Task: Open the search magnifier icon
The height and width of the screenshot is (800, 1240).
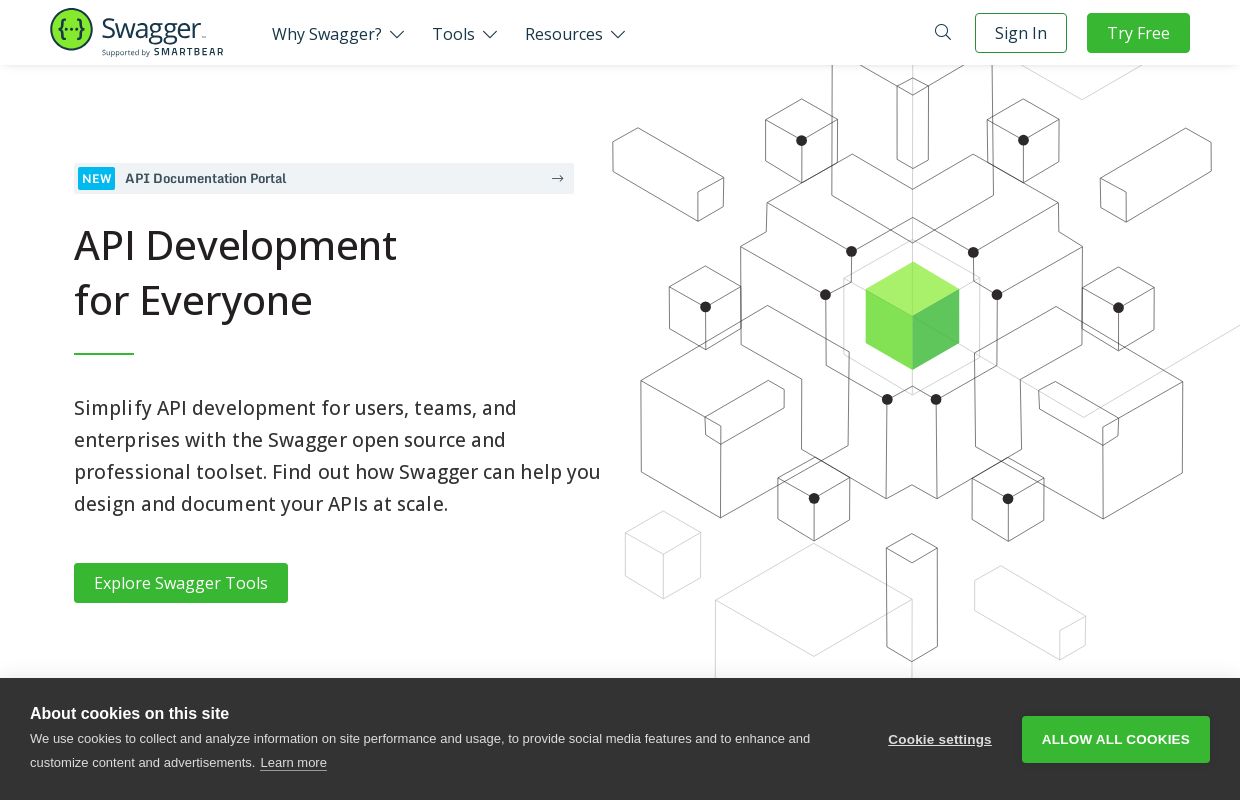Action: point(943,32)
